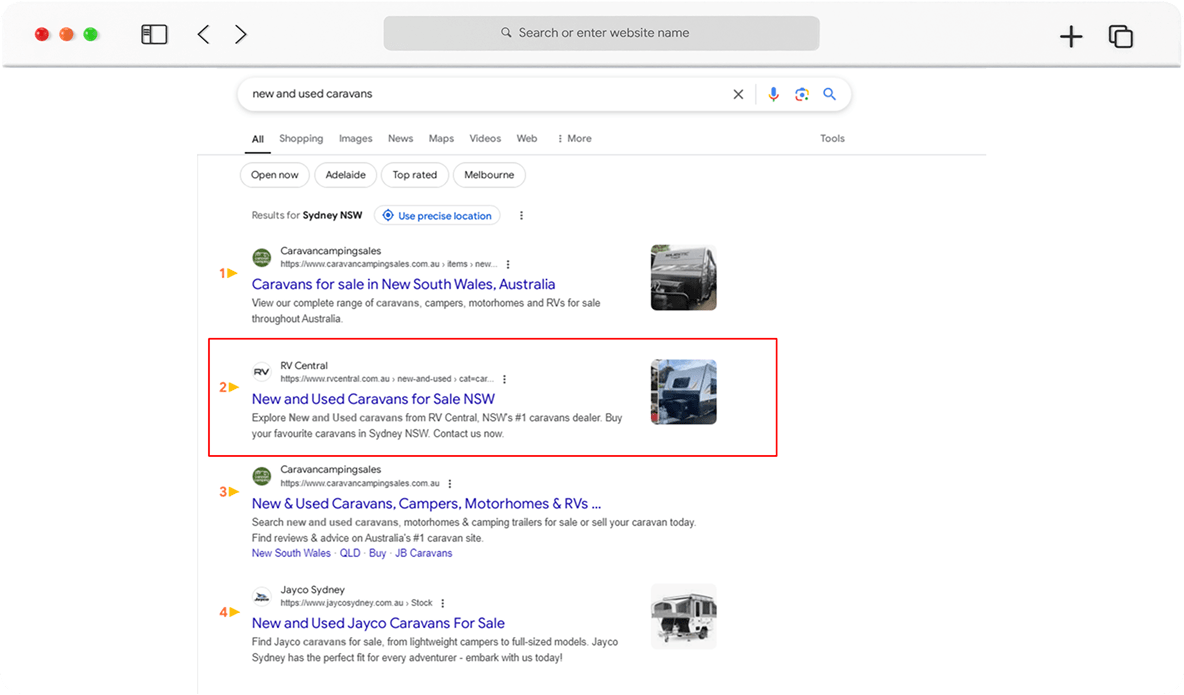
Task: Go back with the browser back arrow
Action: 203,34
